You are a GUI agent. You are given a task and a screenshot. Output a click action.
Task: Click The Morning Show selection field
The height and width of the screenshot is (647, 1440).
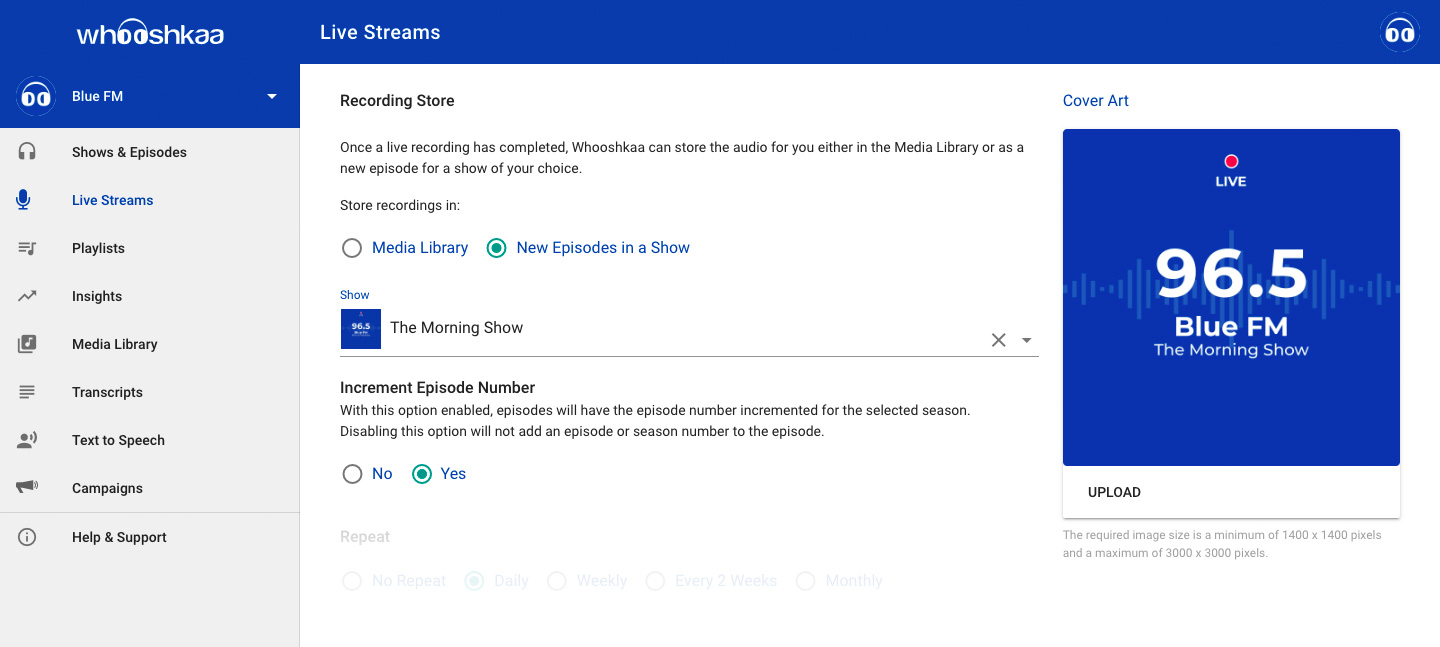pos(689,330)
